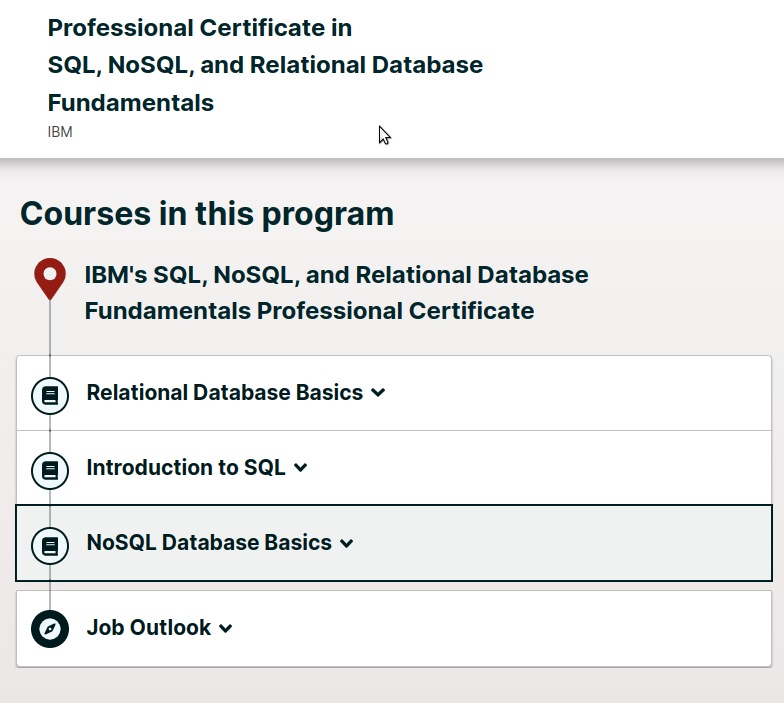Click the compass icon beside Job Outlook

click(50, 629)
